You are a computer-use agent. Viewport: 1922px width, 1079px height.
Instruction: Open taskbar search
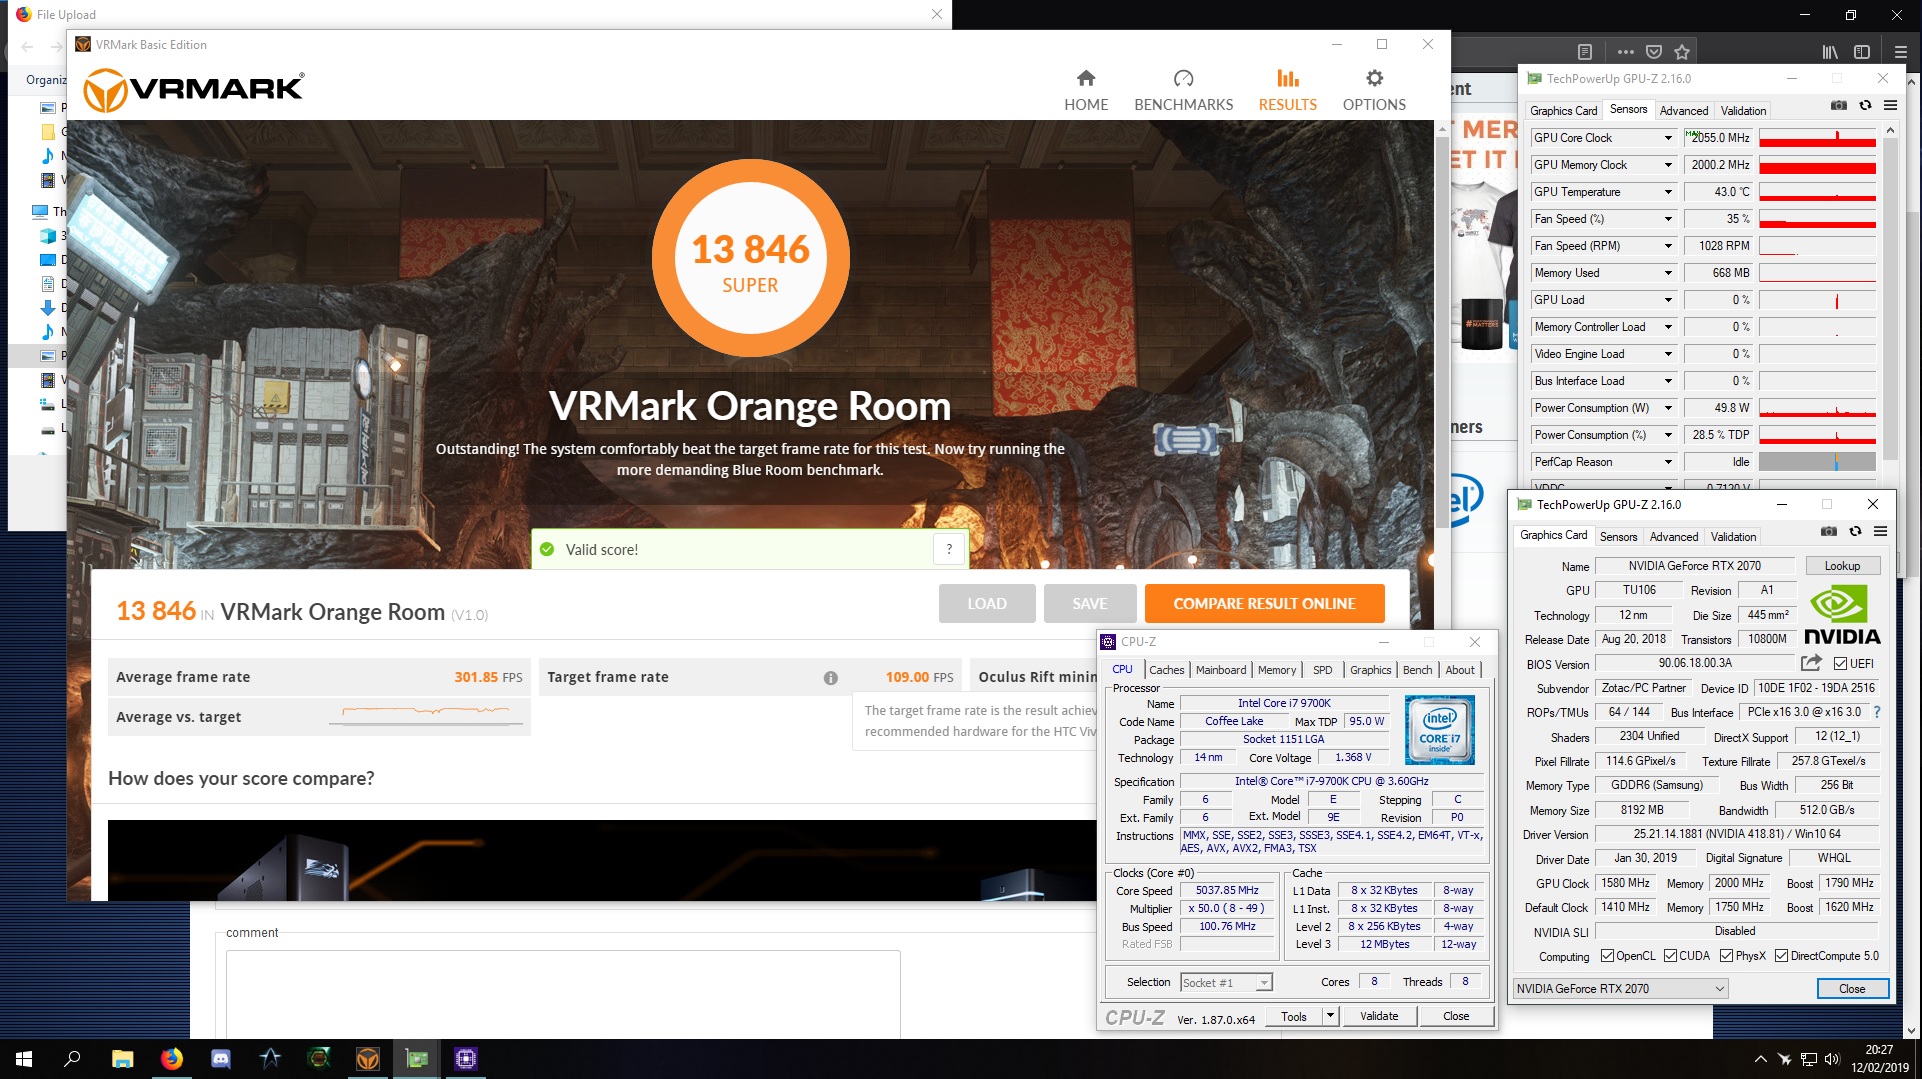[x=72, y=1058]
